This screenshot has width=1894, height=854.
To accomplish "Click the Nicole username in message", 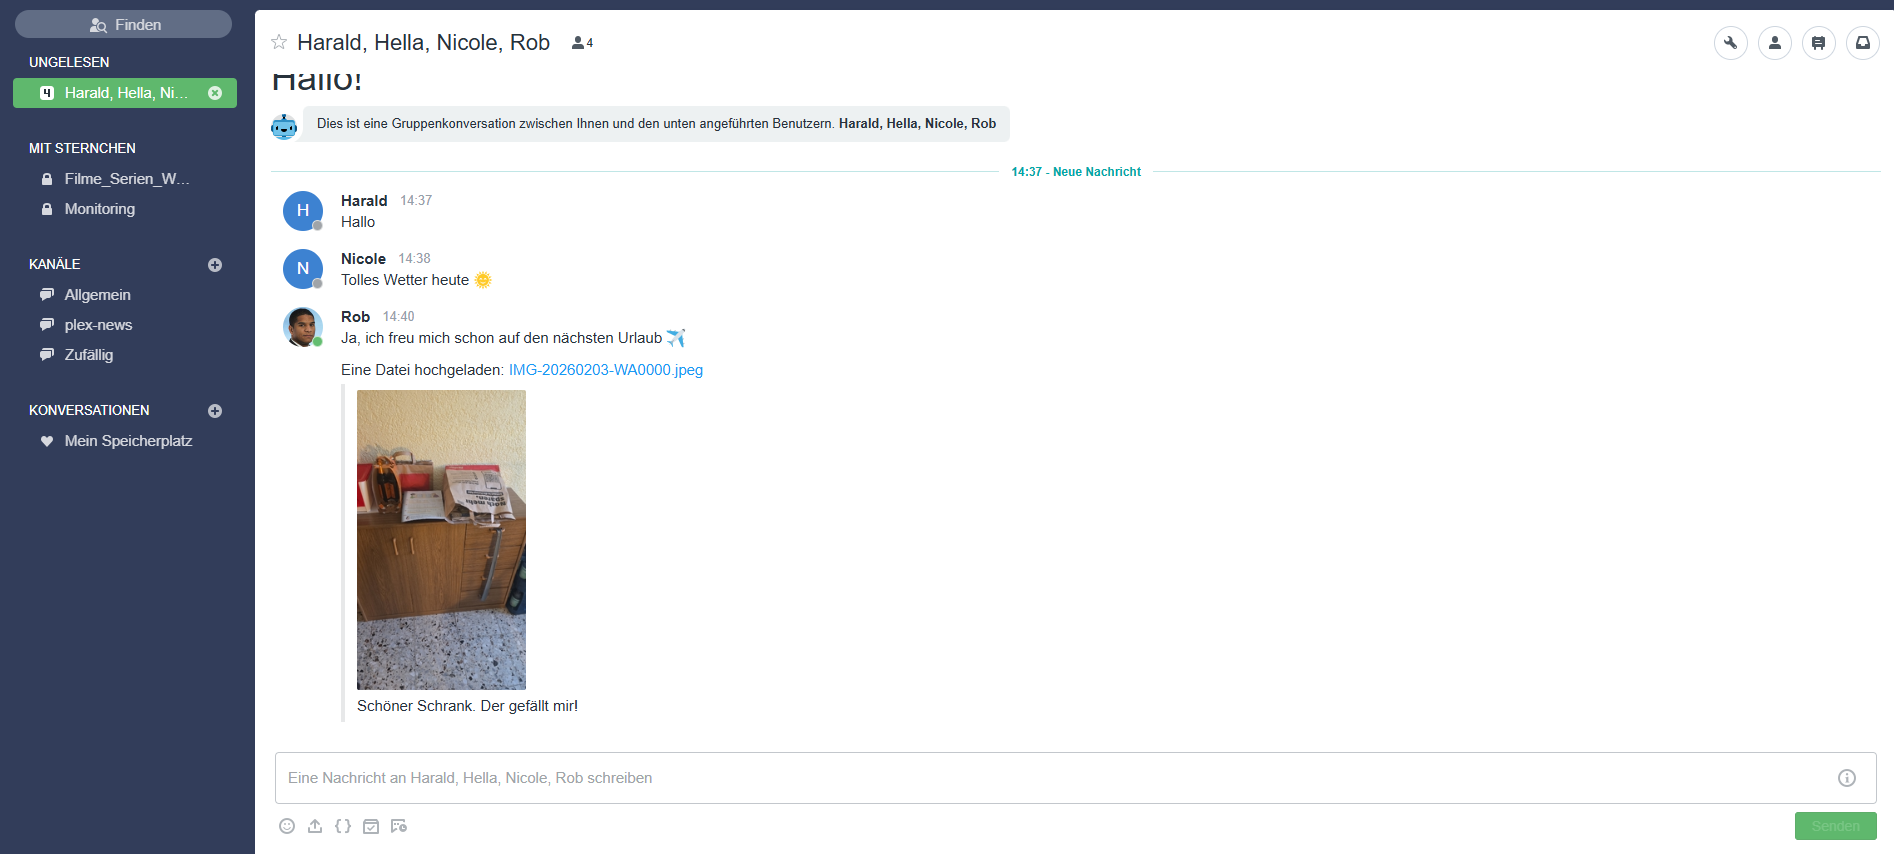I will 363,259.
